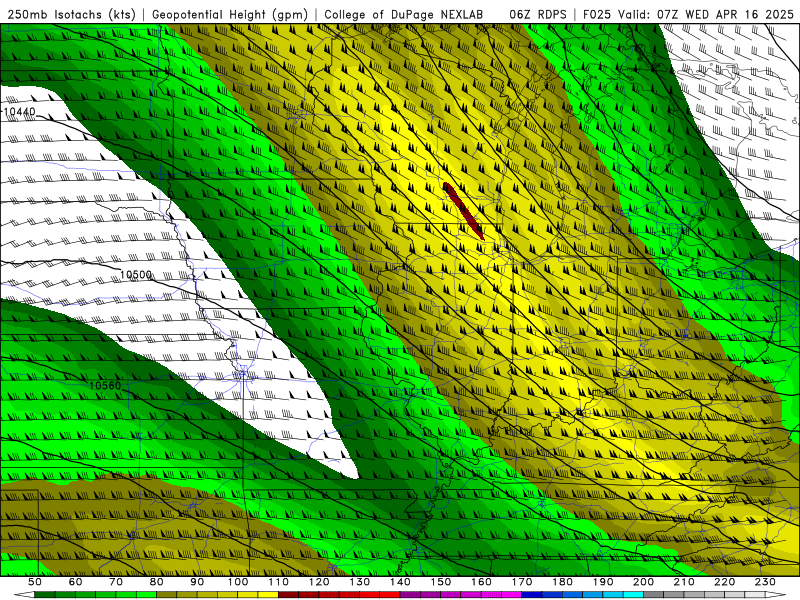The height and width of the screenshot is (600, 800).
Task: Pick the bright yellow swatch left of the 110 mark
Action: point(268,595)
